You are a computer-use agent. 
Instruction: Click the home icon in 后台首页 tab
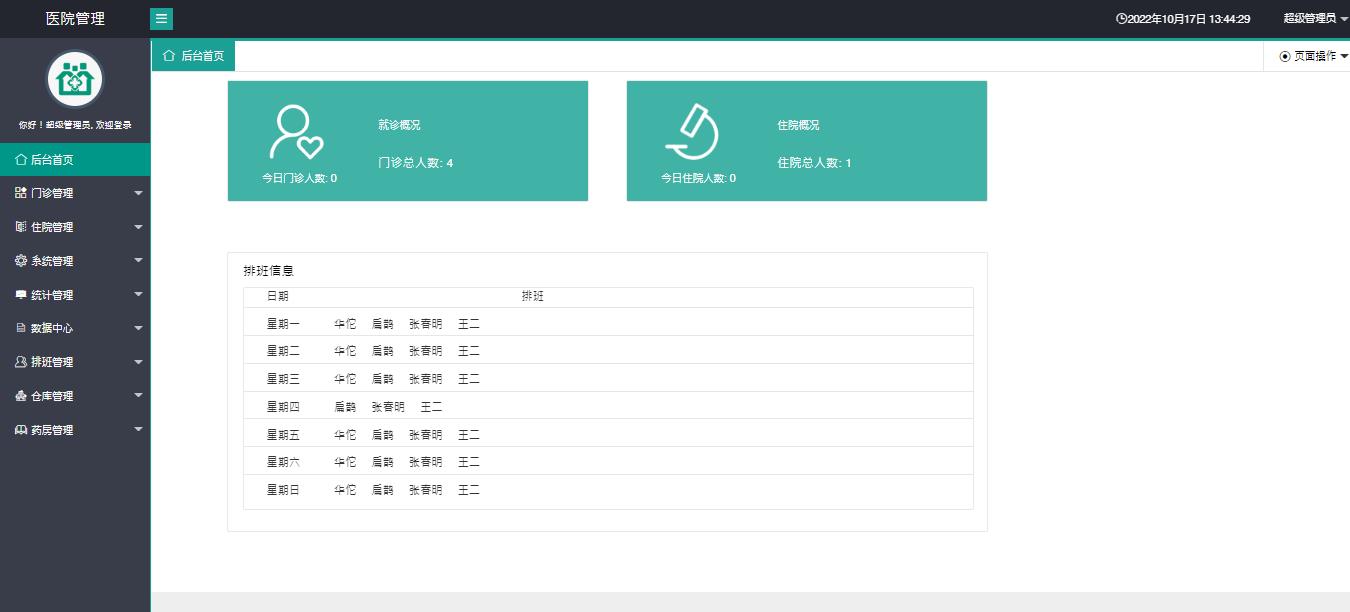tap(169, 56)
